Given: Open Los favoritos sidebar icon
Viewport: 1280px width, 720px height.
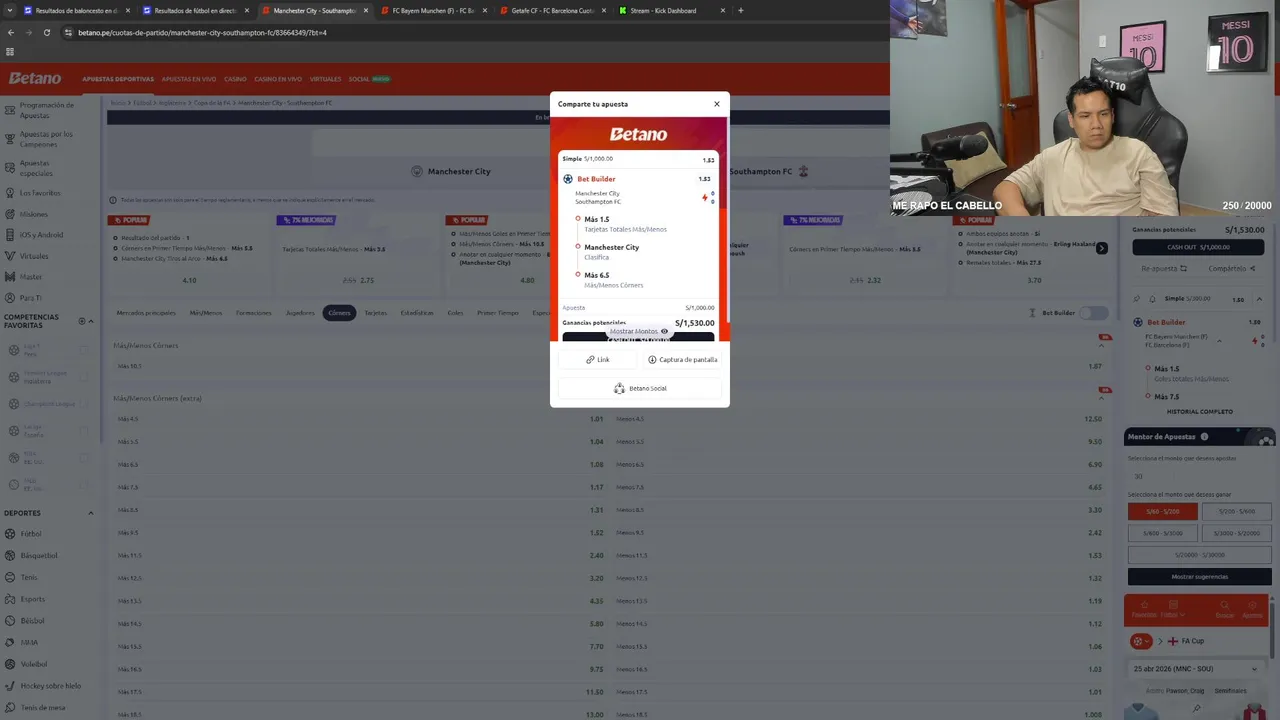Looking at the screenshot, I should tap(10, 193).
